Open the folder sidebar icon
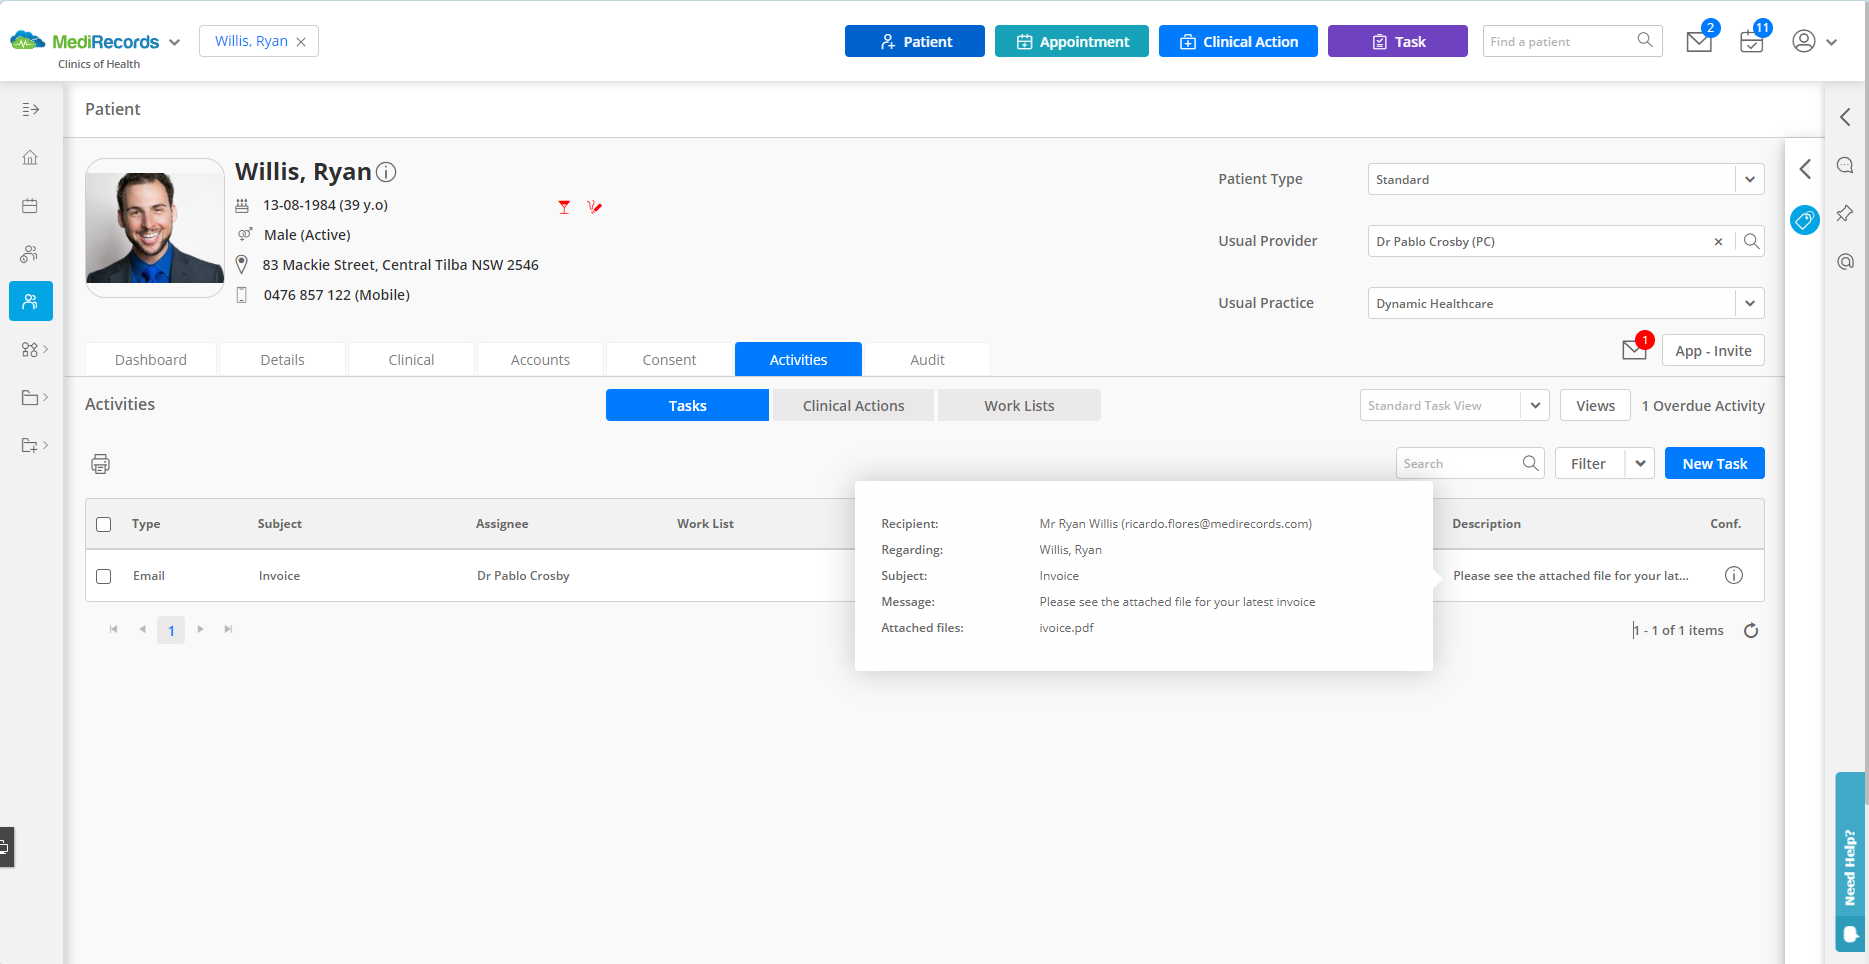 coord(34,397)
